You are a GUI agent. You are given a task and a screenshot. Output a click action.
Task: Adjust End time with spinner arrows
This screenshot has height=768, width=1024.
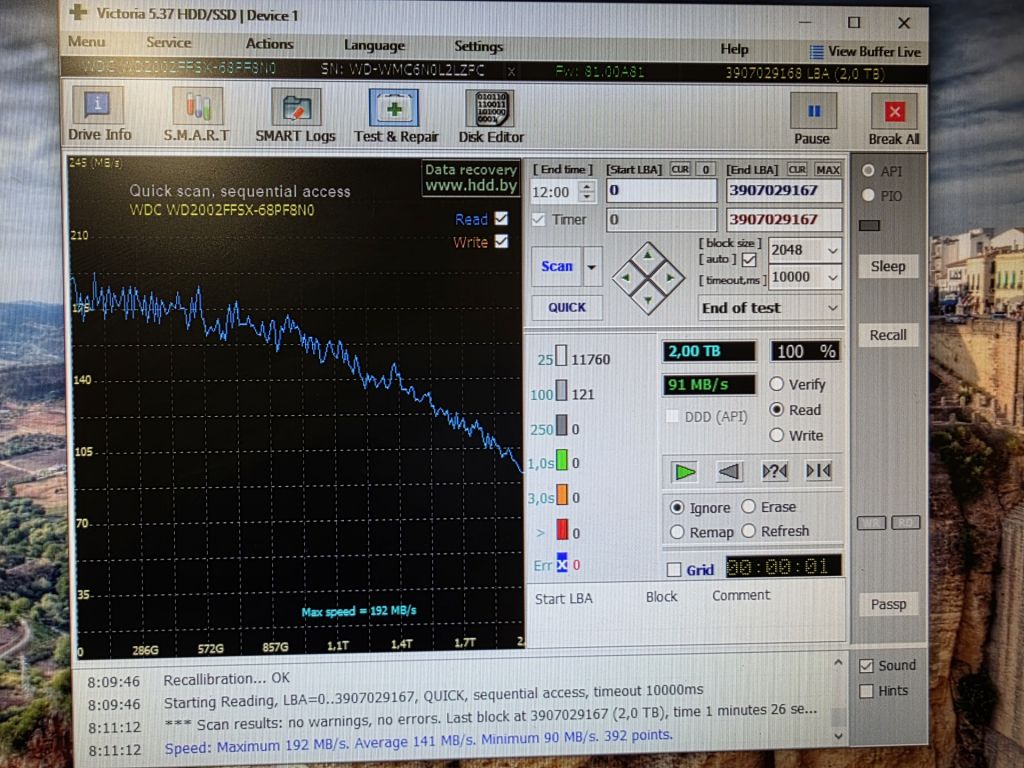pyautogui.click(x=587, y=191)
